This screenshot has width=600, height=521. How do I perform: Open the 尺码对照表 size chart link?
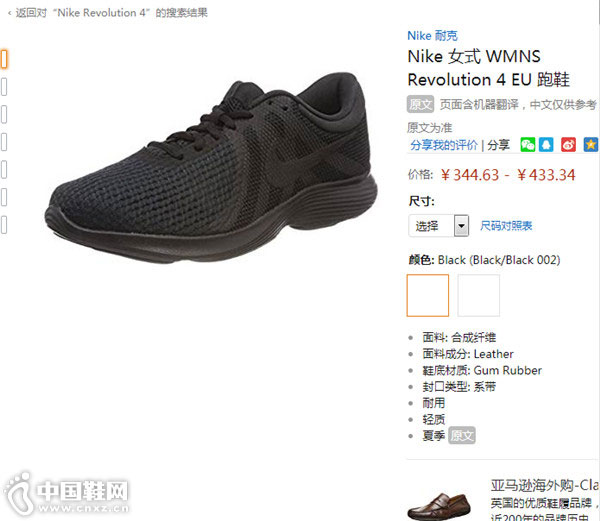tap(506, 226)
